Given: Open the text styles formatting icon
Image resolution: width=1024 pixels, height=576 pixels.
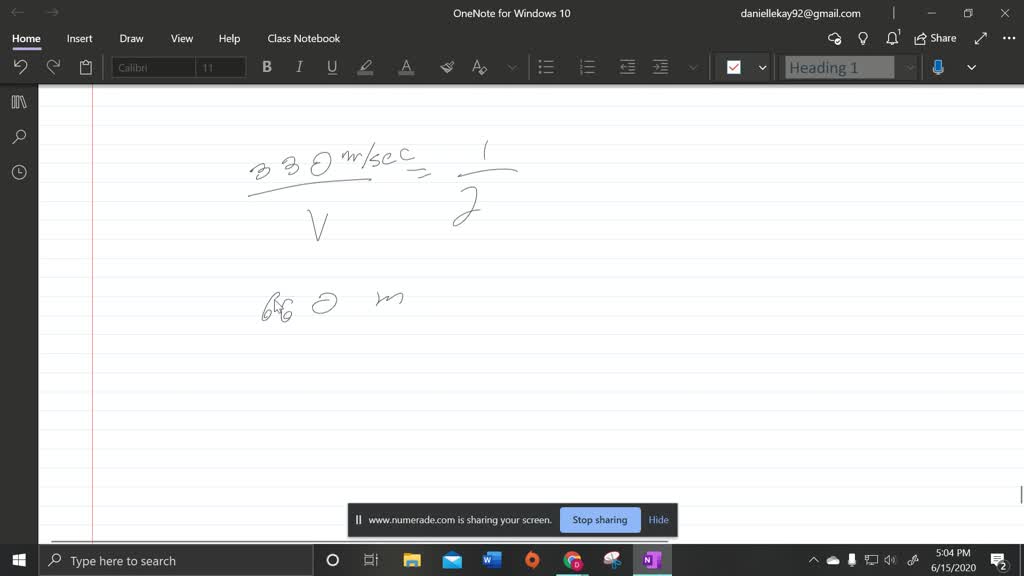Looking at the screenshot, I should coord(479,67).
